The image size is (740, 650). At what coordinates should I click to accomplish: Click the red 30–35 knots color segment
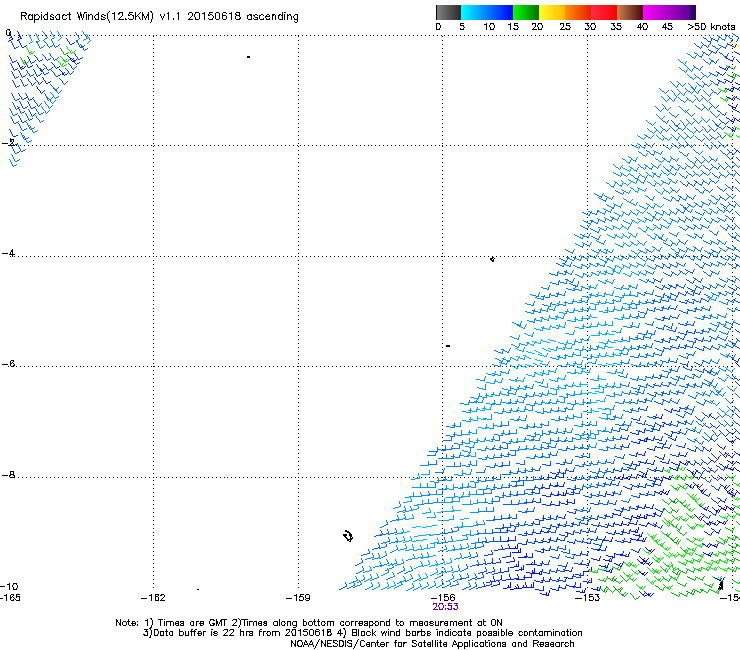[604, 12]
